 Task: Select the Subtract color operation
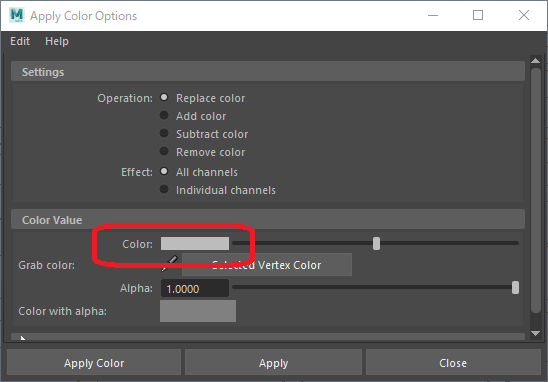(164, 133)
